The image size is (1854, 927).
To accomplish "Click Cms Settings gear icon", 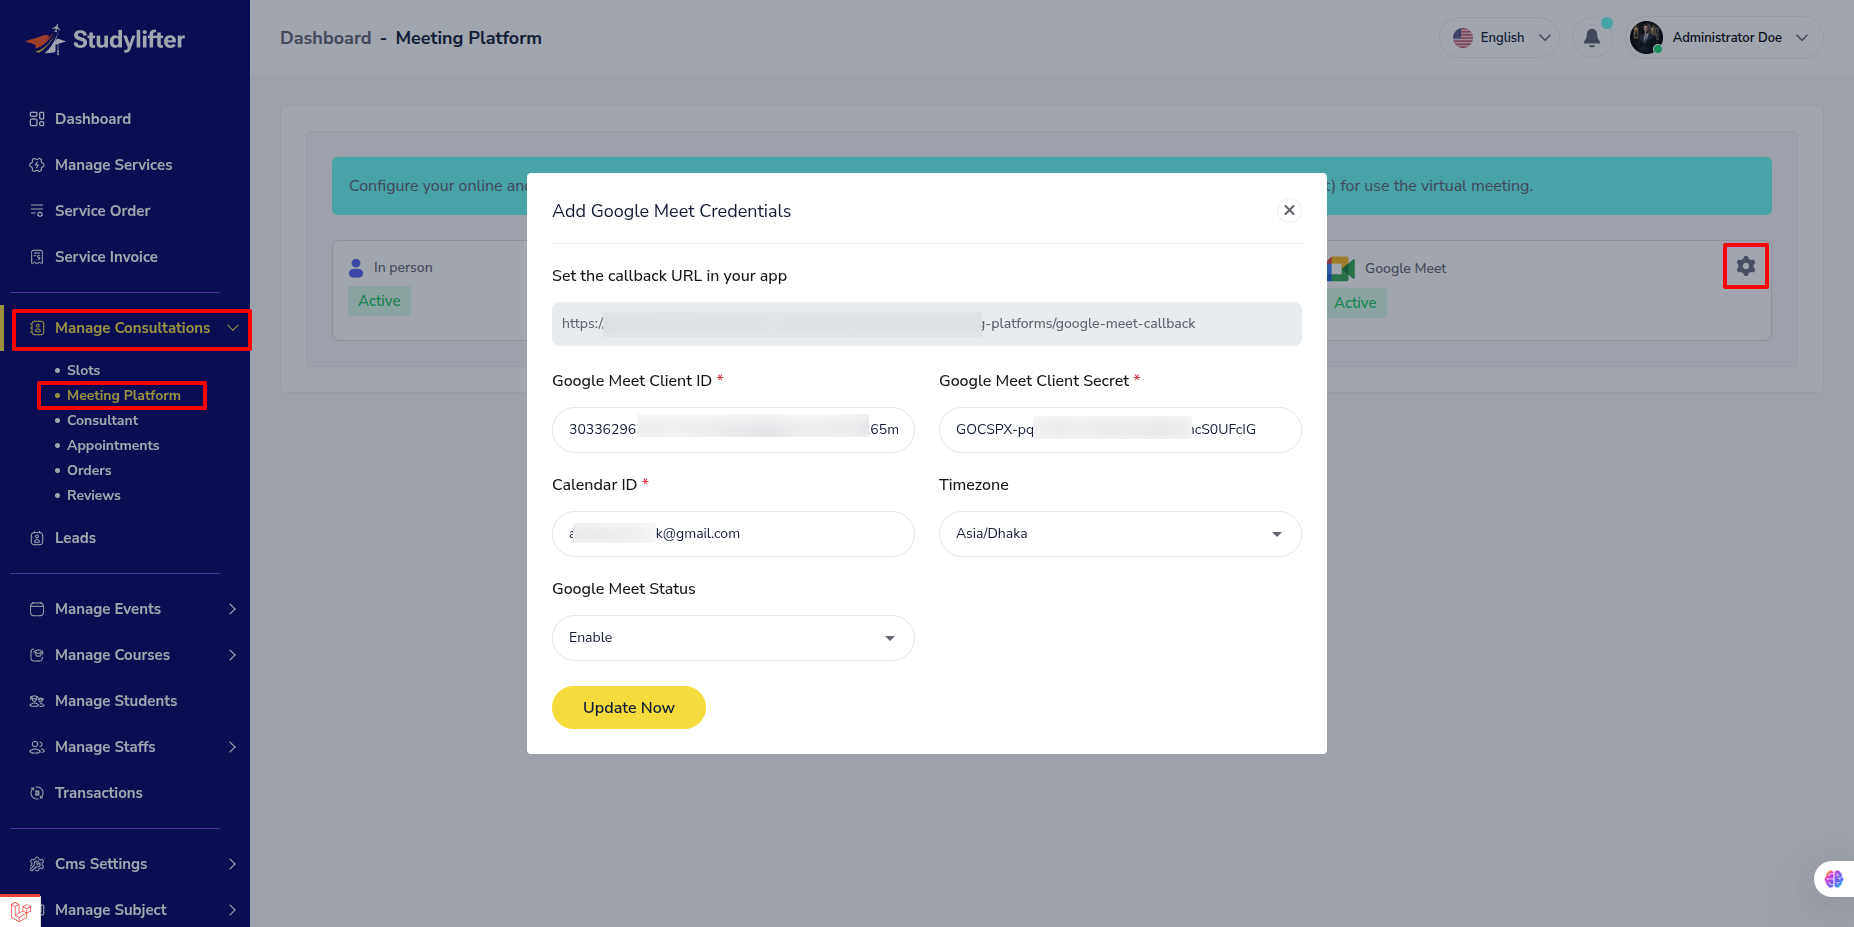I will pyautogui.click(x=37, y=864).
